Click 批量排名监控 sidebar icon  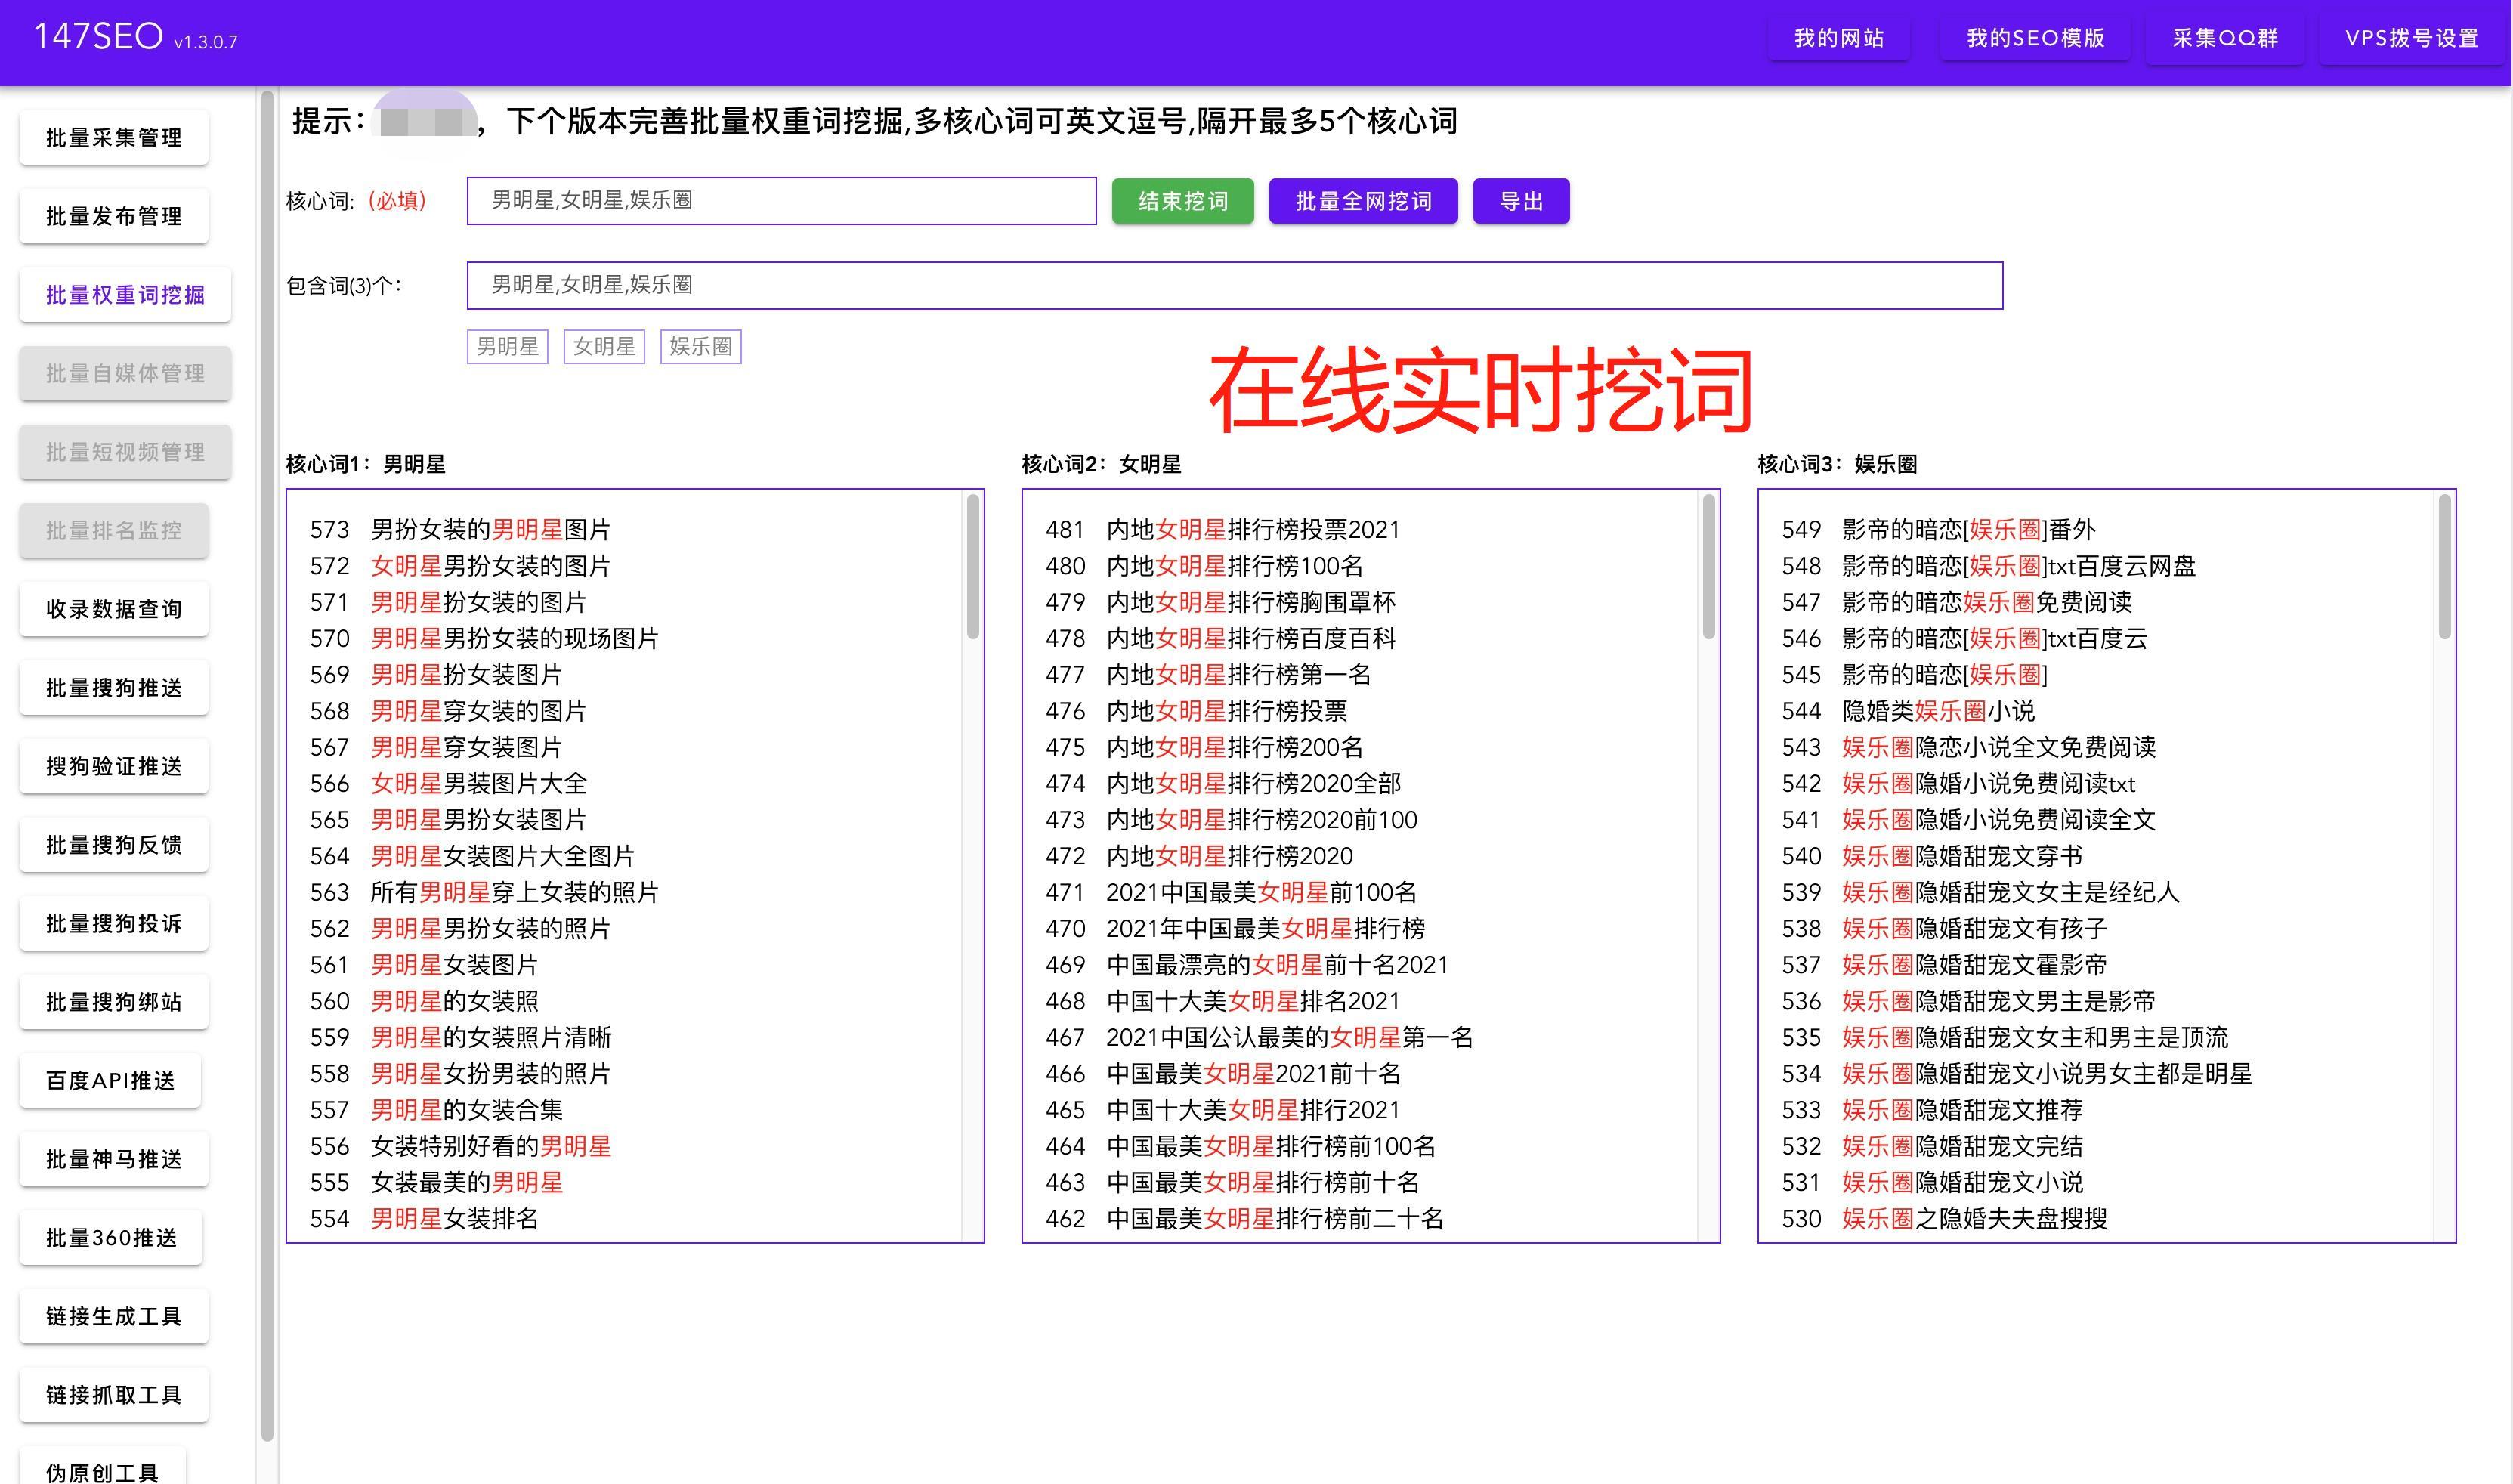(x=124, y=530)
